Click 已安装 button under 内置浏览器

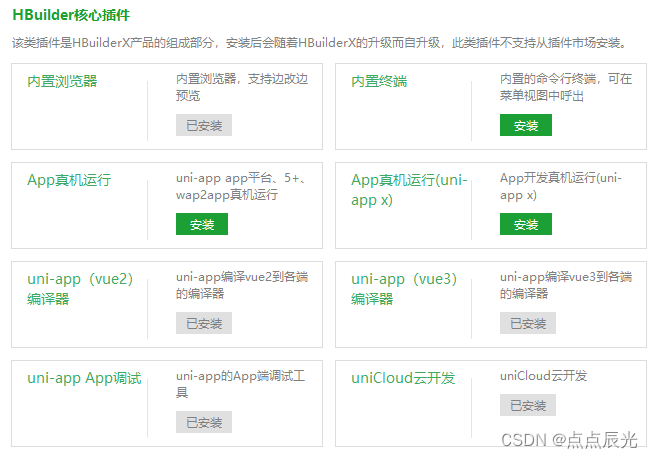(x=204, y=125)
